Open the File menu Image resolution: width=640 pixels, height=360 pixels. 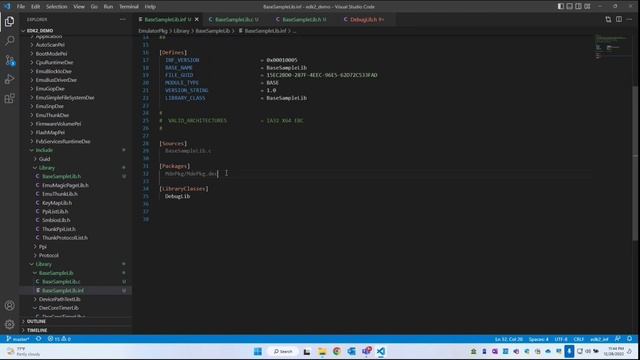[21, 7]
